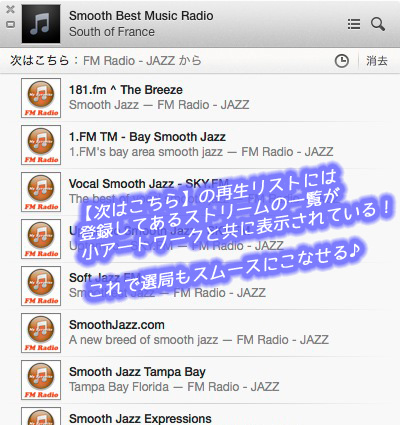400x425 pixels.
Task: Click FM Radio artwork for Soft Jazz FM
Action: click(41, 286)
